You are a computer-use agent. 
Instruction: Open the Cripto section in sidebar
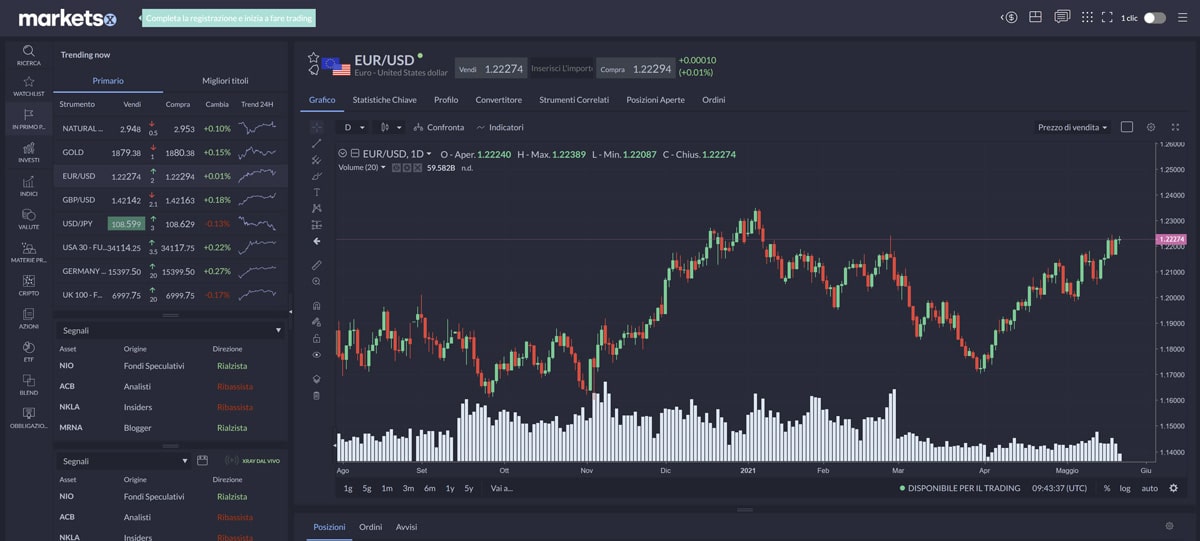[29, 283]
